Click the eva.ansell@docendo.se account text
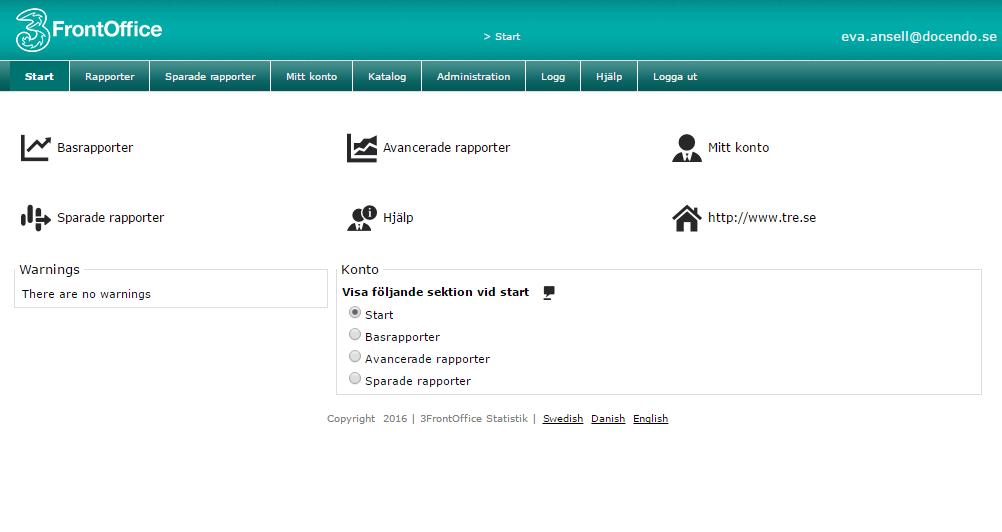Screen dimensions: 1002x532 [919, 36]
